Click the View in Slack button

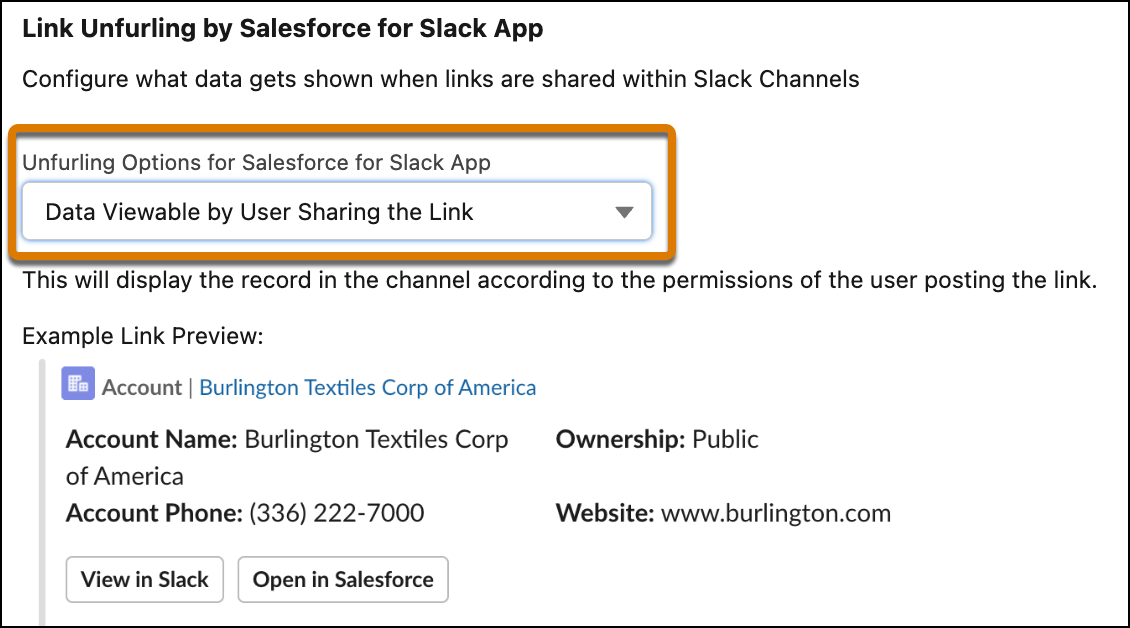click(144, 579)
